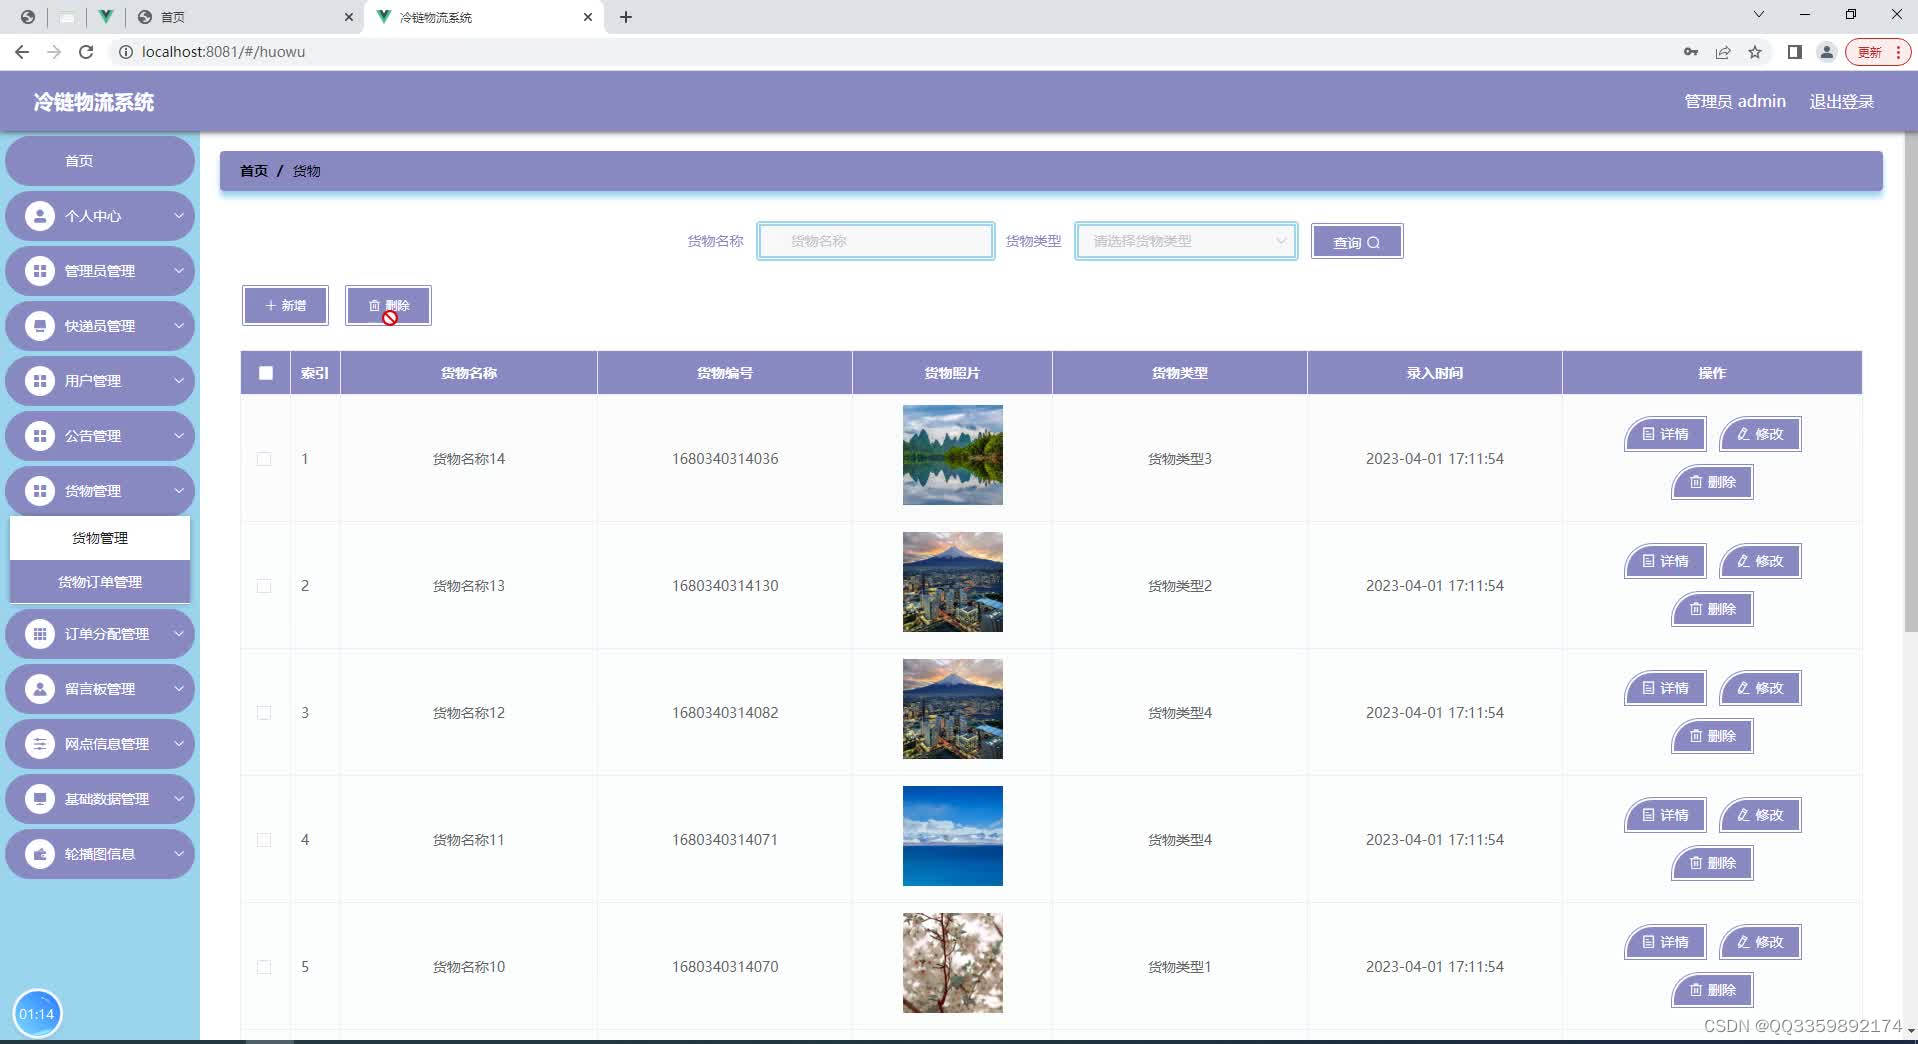The width and height of the screenshot is (1918, 1044).
Task: Click the 个人中心 sidebar icon
Action: coord(40,216)
